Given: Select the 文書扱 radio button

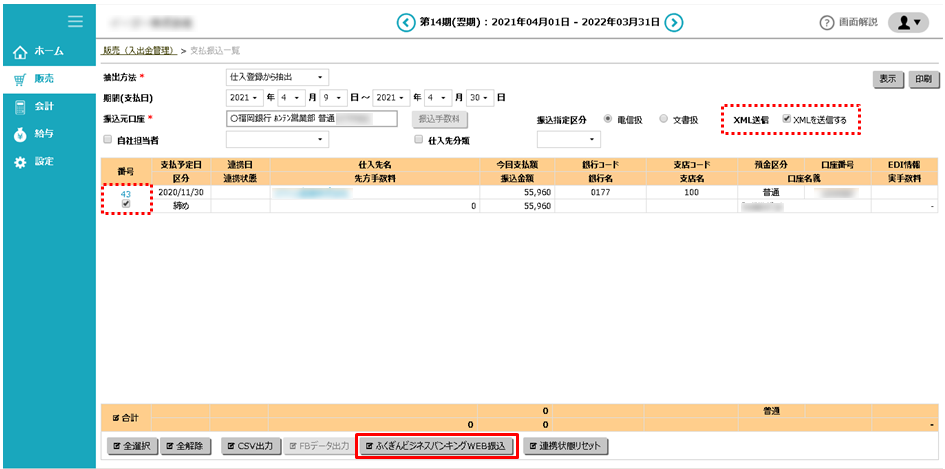Looking at the screenshot, I should tap(664, 119).
